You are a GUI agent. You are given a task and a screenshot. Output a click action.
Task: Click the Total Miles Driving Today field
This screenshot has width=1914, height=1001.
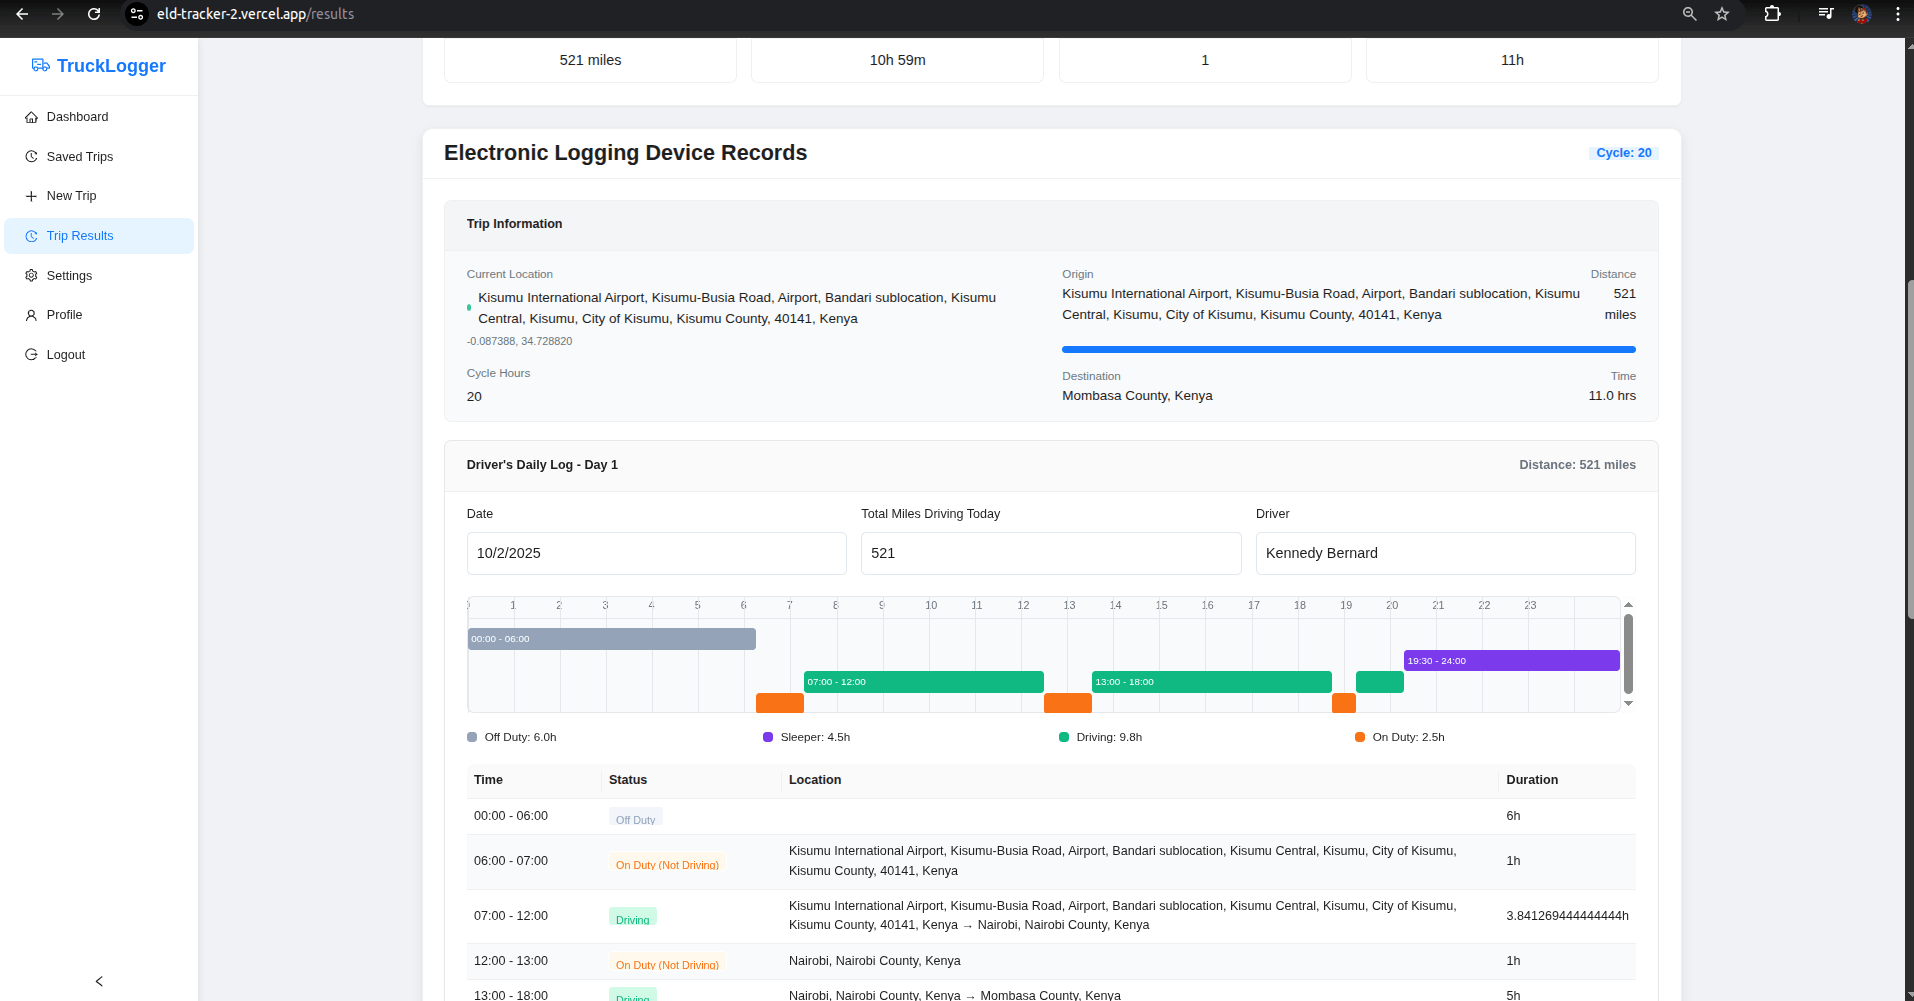pos(1050,553)
